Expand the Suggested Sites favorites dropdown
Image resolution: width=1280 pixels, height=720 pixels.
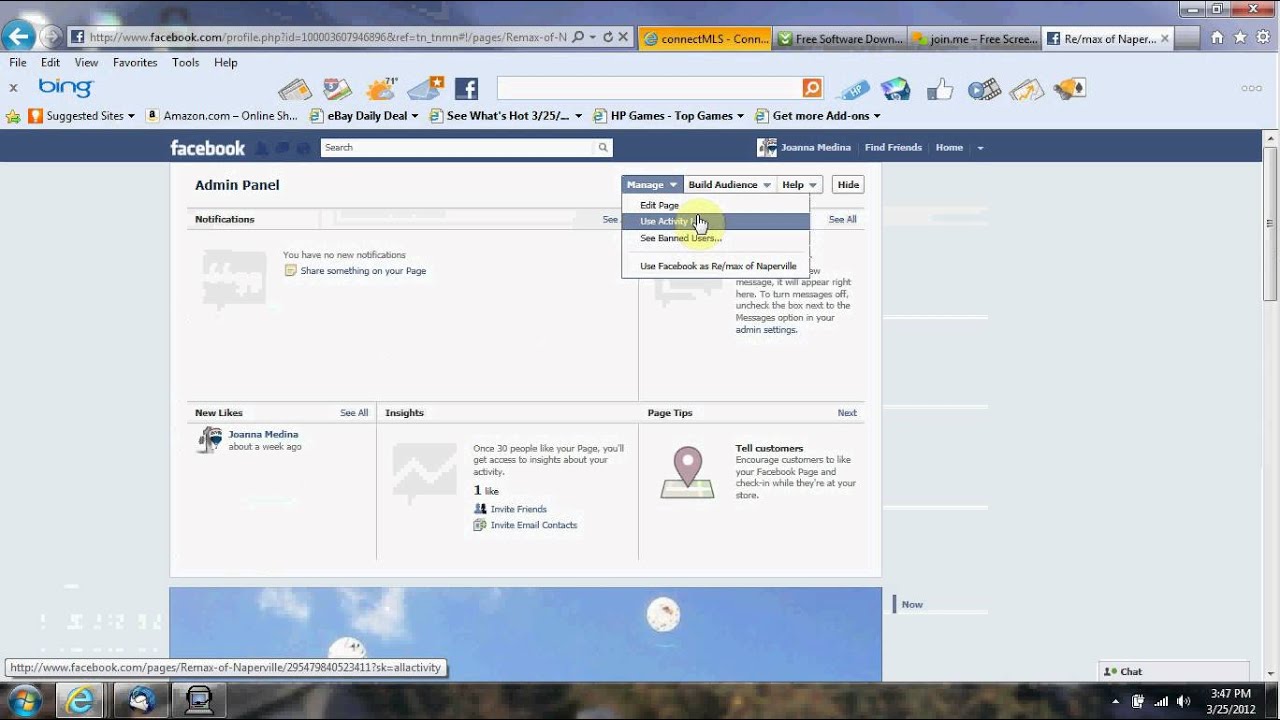point(131,116)
